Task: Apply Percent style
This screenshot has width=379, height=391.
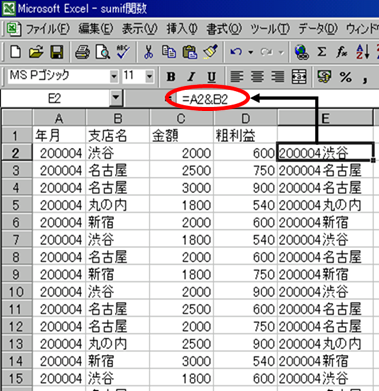Action: (346, 77)
